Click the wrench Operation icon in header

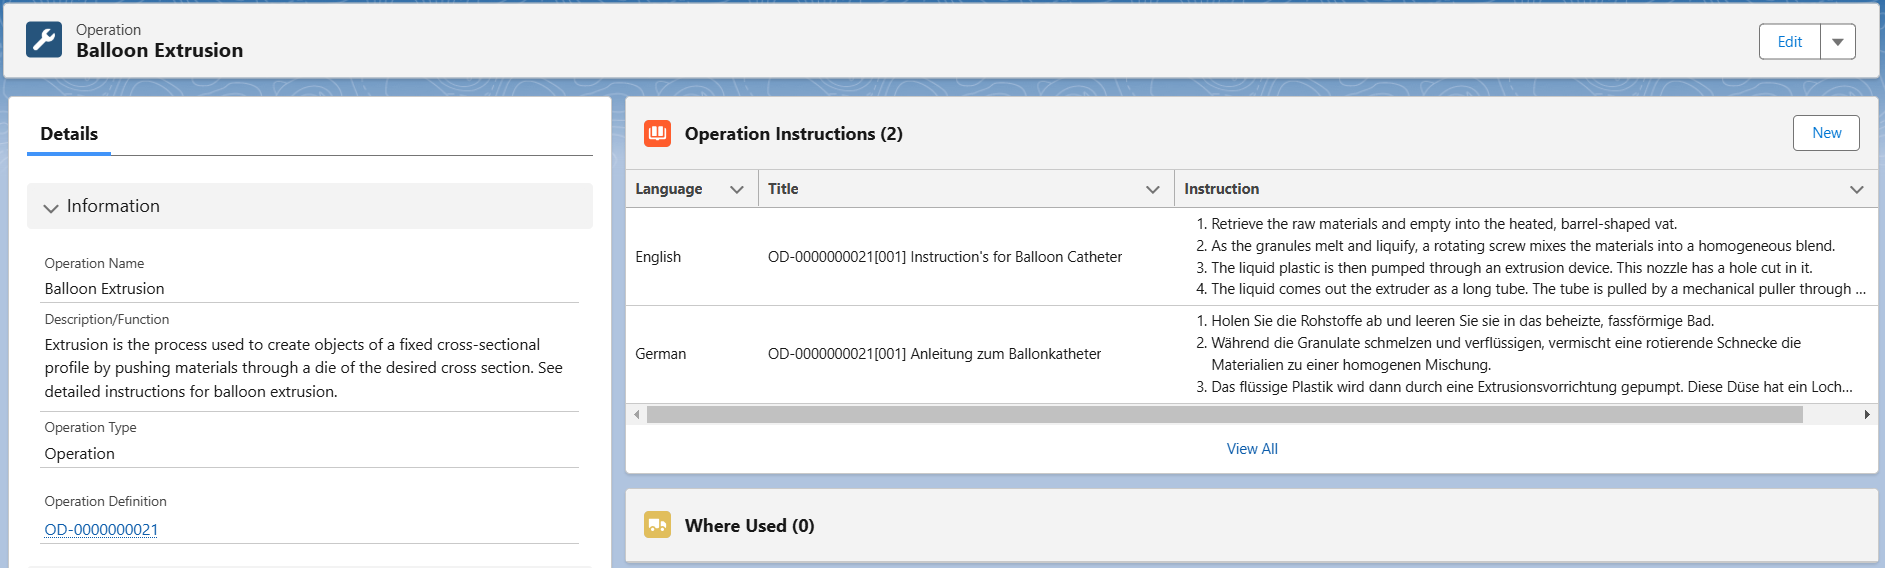coord(44,40)
